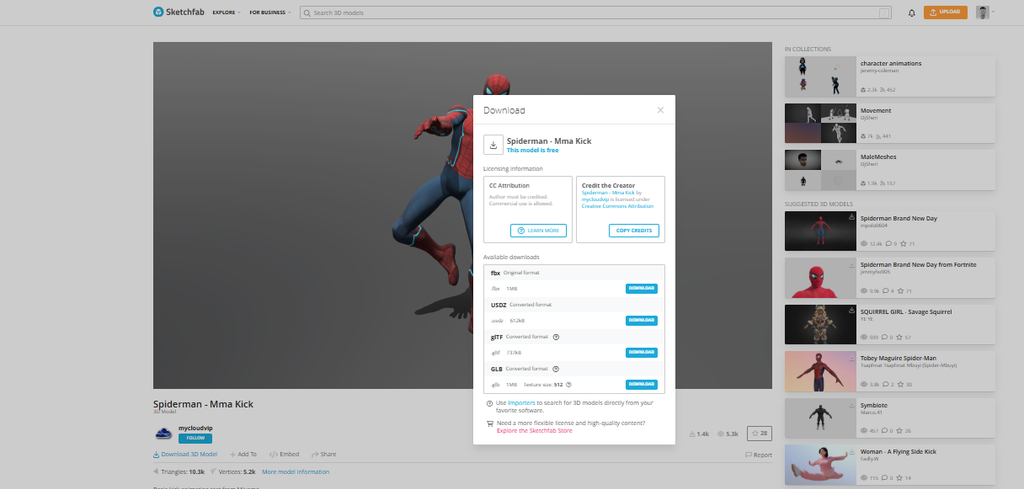Click the mycloudvip avatar icon
1024x489 pixels.
[x=163, y=434]
